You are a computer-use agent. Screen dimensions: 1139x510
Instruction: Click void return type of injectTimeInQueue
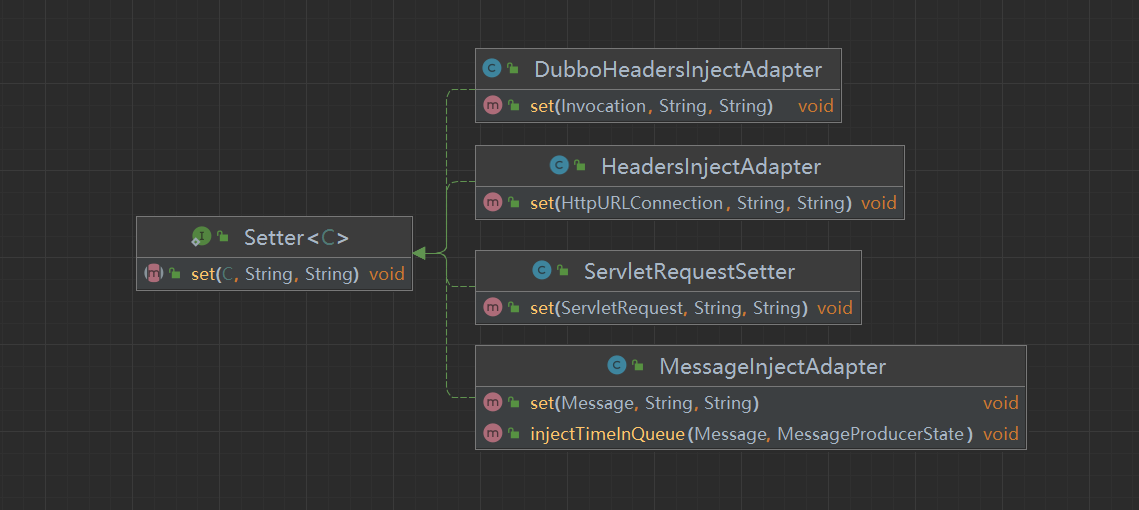click(x=1000, y=434)
